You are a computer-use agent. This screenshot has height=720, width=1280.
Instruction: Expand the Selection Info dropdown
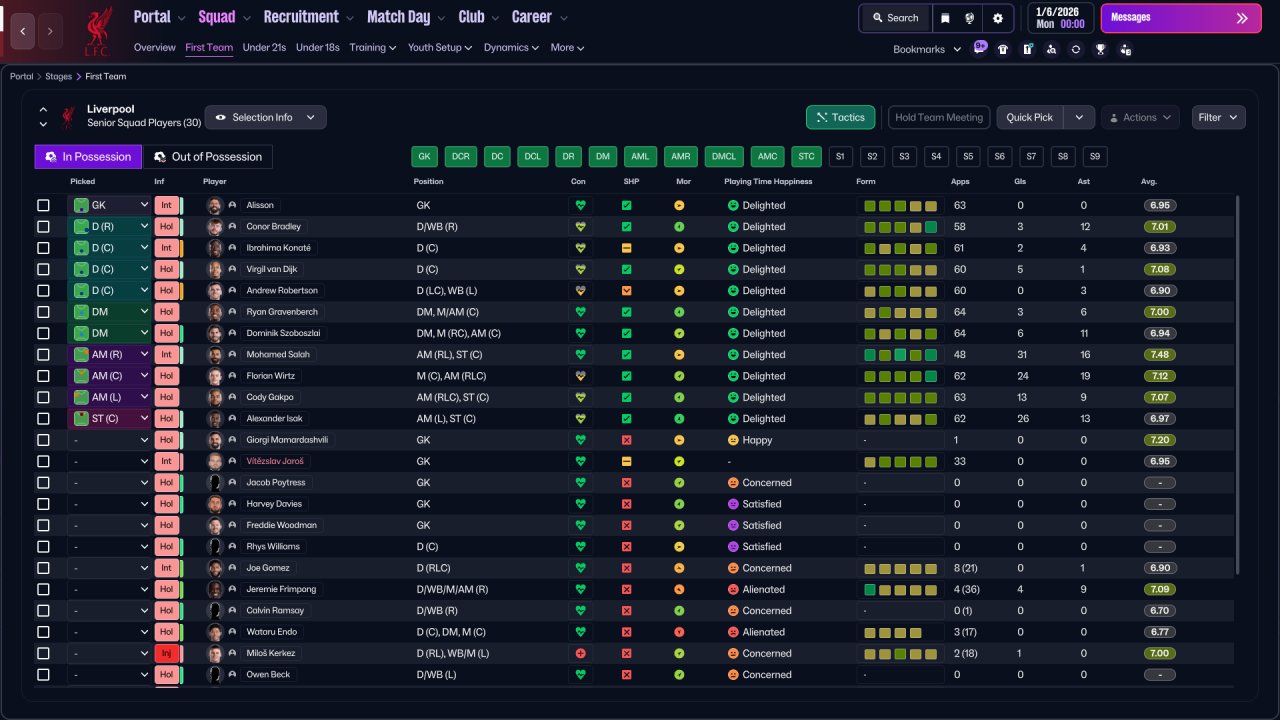point(265,118)
